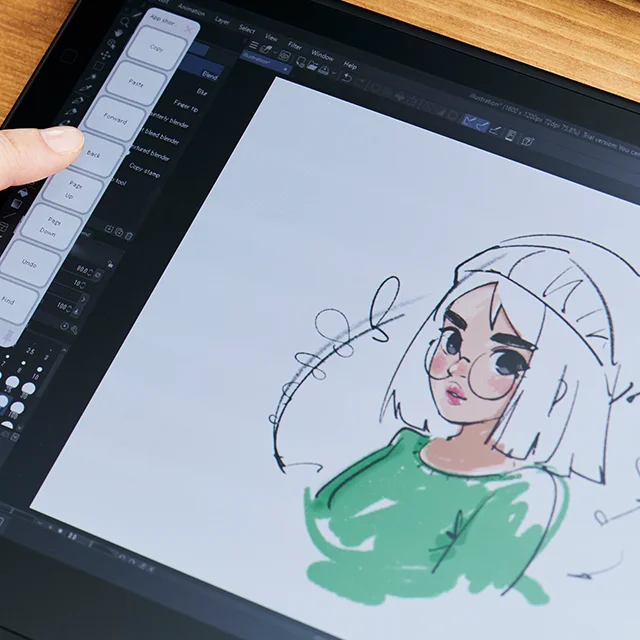Select the Pencil tool below Pen

pyautogui.click(x=71, y=111)
